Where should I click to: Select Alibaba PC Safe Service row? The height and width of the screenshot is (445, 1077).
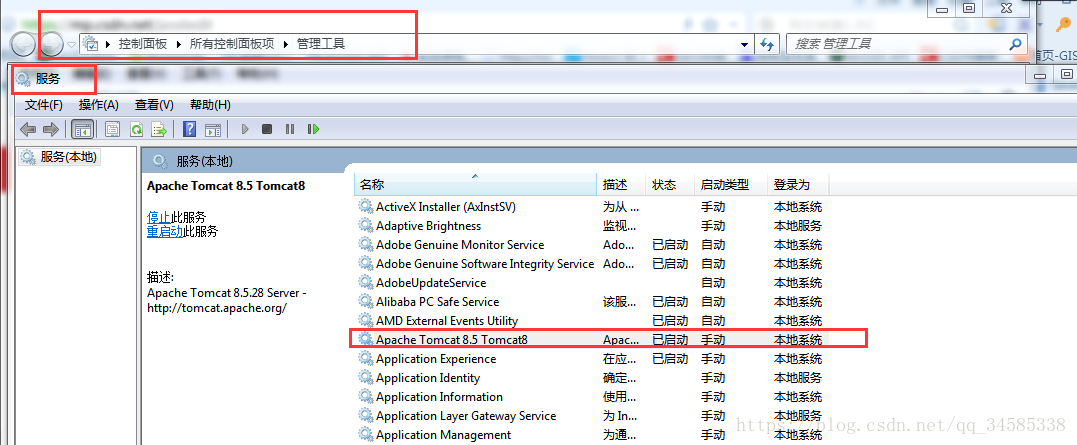tap(592, 302)
